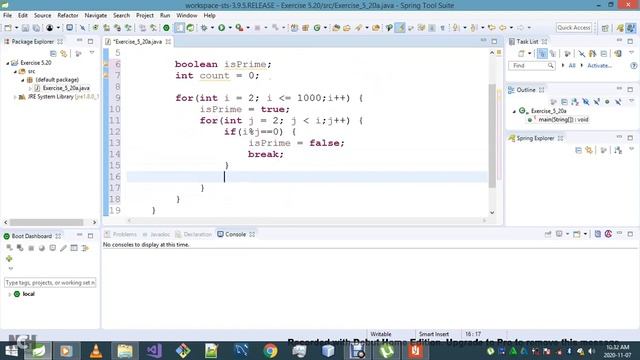Click the Debug bug icon in toolbar
This screenshot has width=640, height=360.
(x=204, y=28)
